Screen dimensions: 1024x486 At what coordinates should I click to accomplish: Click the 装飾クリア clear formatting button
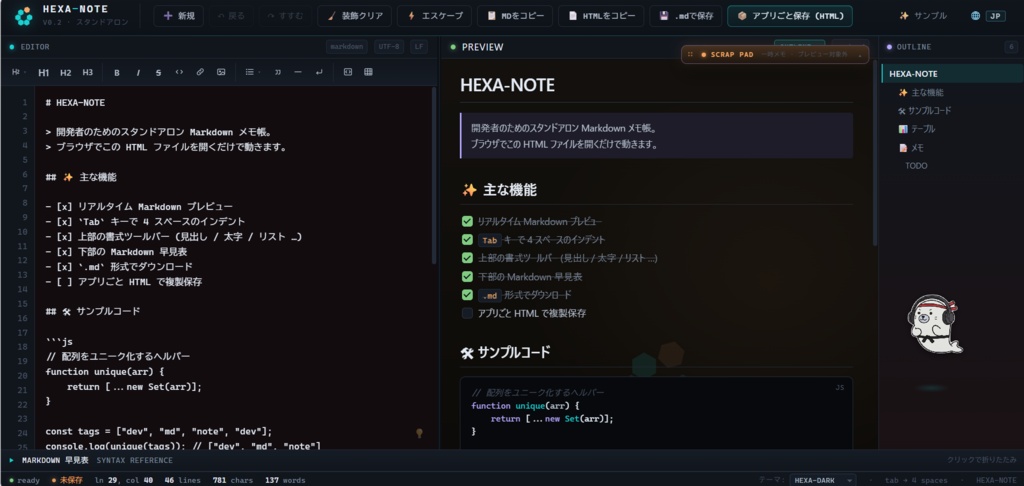point(355,16)
